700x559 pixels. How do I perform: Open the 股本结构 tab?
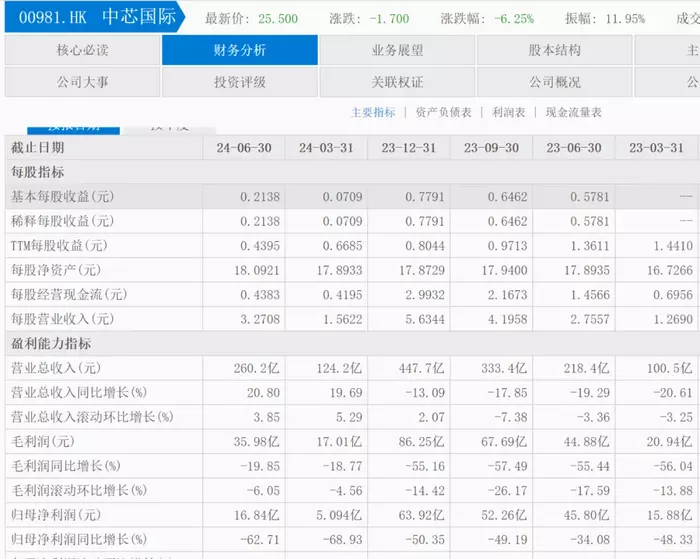[x=554, y=50]
